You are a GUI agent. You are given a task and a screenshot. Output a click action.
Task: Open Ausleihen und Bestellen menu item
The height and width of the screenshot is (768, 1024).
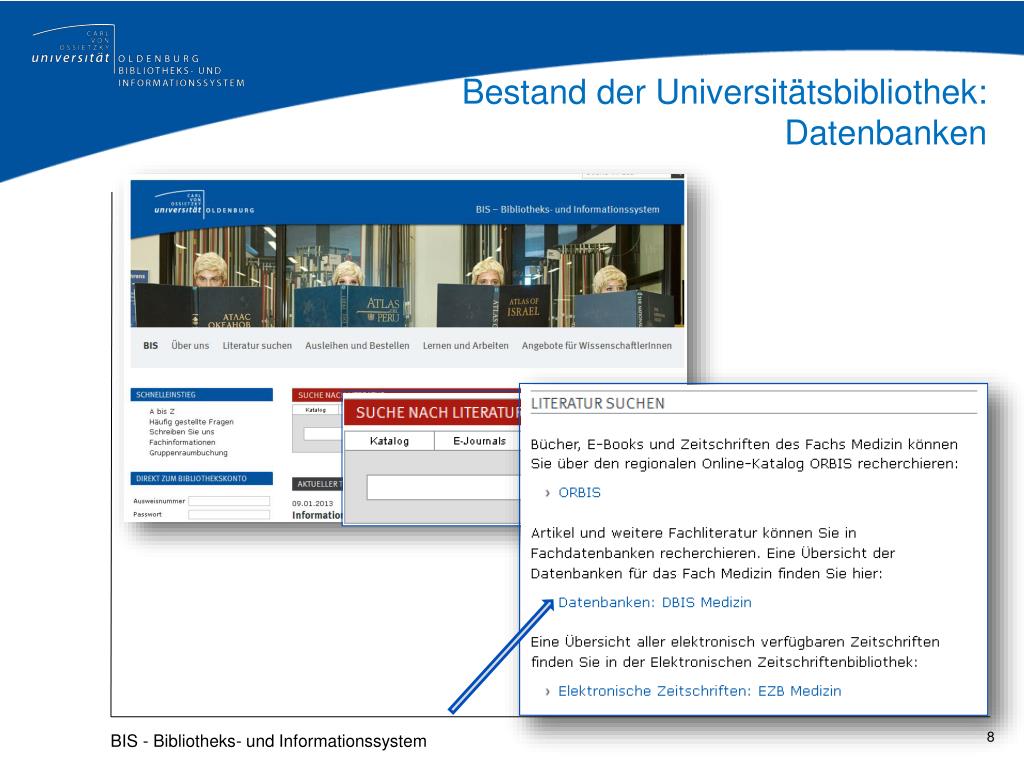coord(357,345)
